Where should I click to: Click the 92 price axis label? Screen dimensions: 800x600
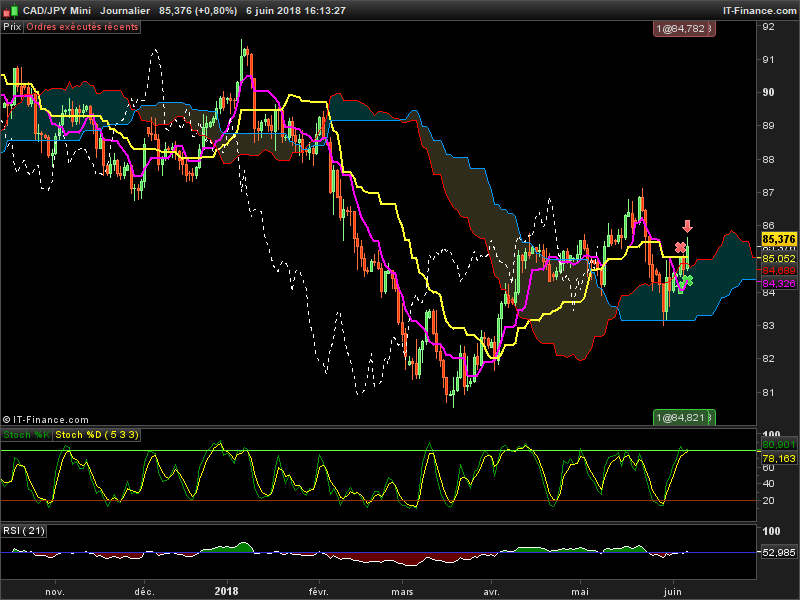(768, 27)
